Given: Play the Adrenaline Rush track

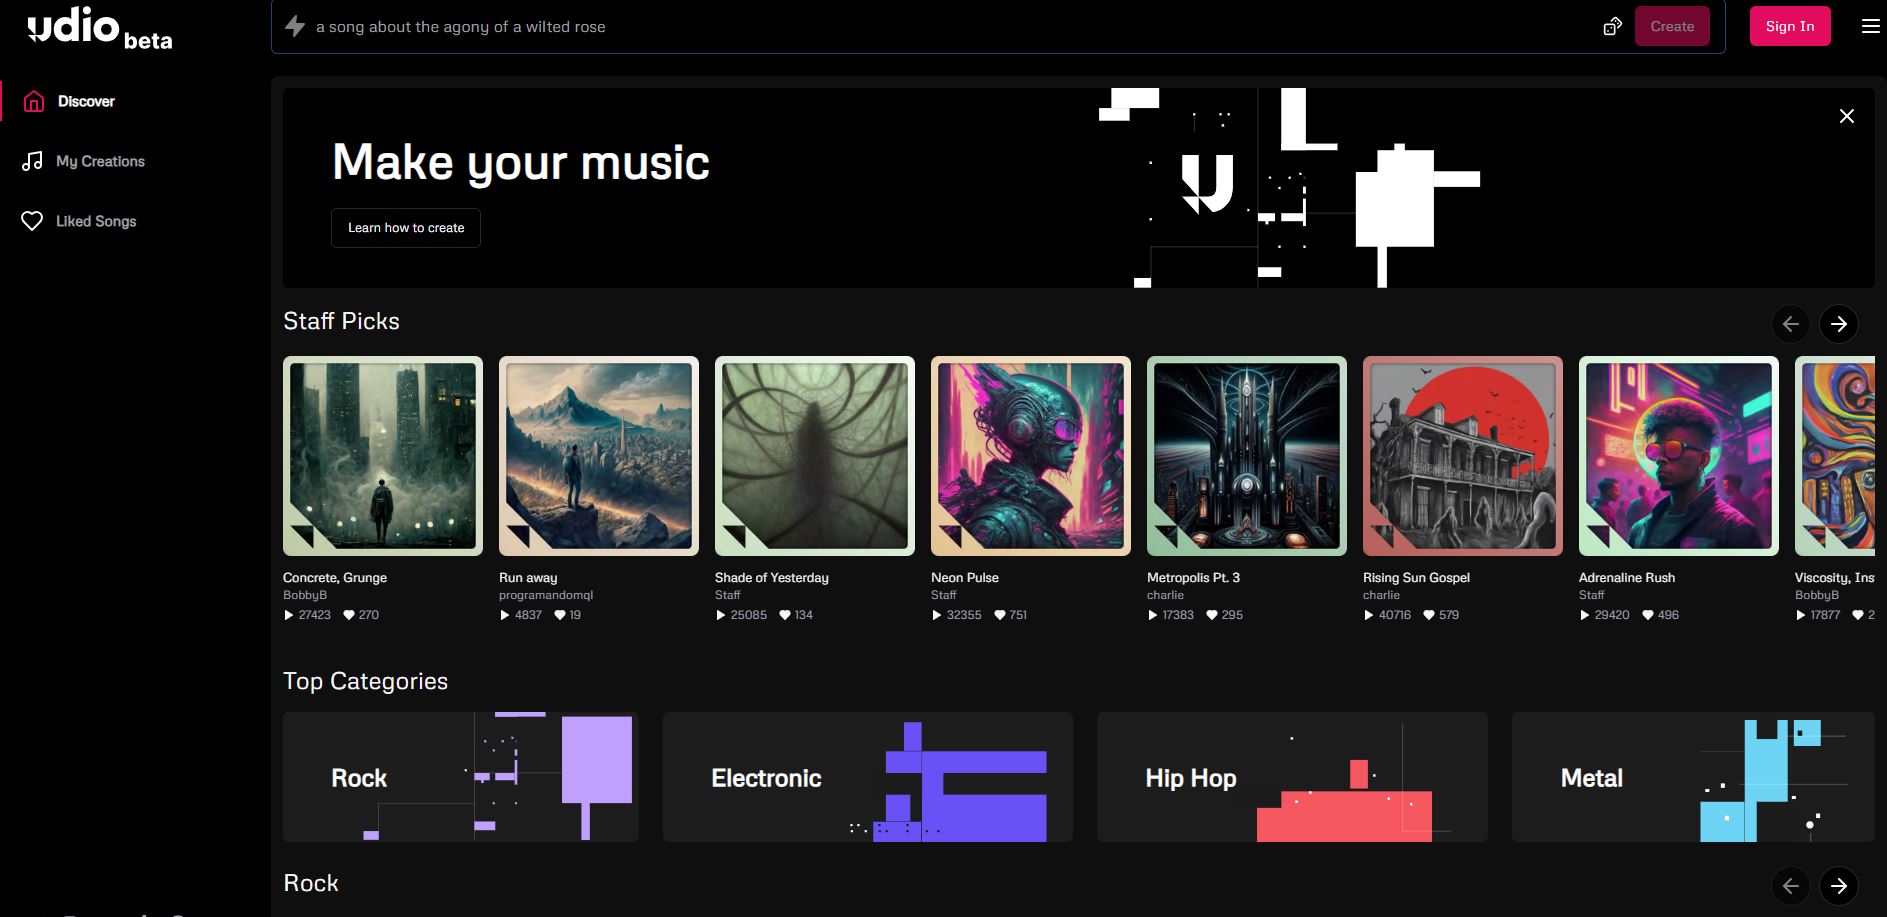Looking at the screenshot, I should (1584, 615).
